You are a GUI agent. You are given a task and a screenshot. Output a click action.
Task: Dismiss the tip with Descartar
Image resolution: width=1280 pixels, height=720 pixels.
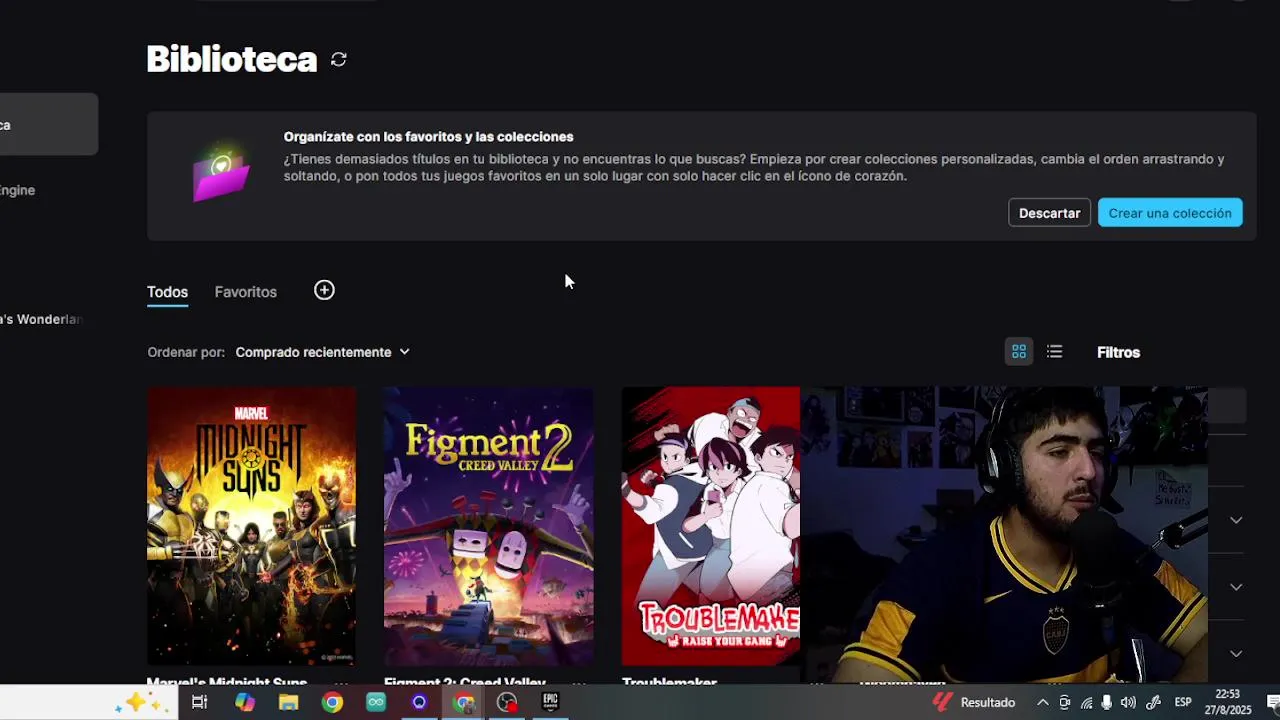[x=1049, y=213]
